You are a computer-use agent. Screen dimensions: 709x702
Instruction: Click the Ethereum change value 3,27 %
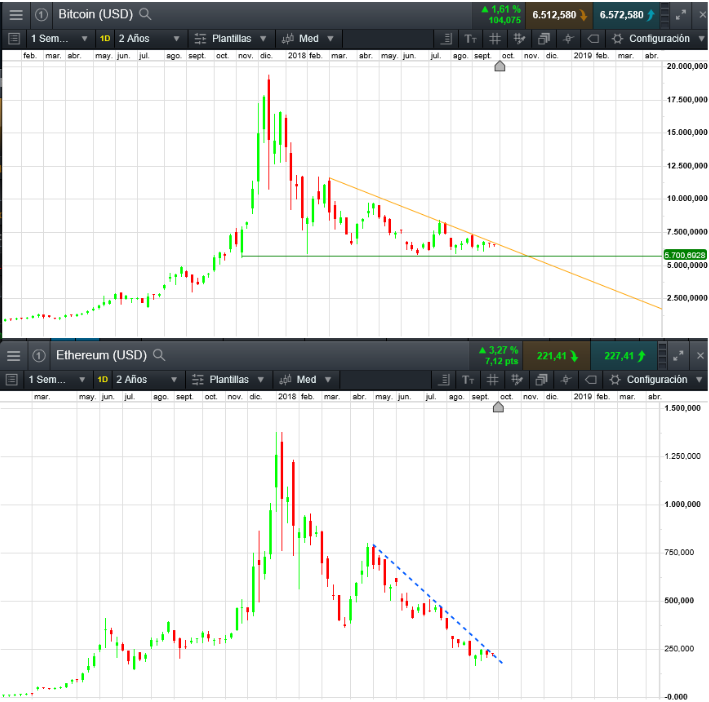(x=499, y=350)
